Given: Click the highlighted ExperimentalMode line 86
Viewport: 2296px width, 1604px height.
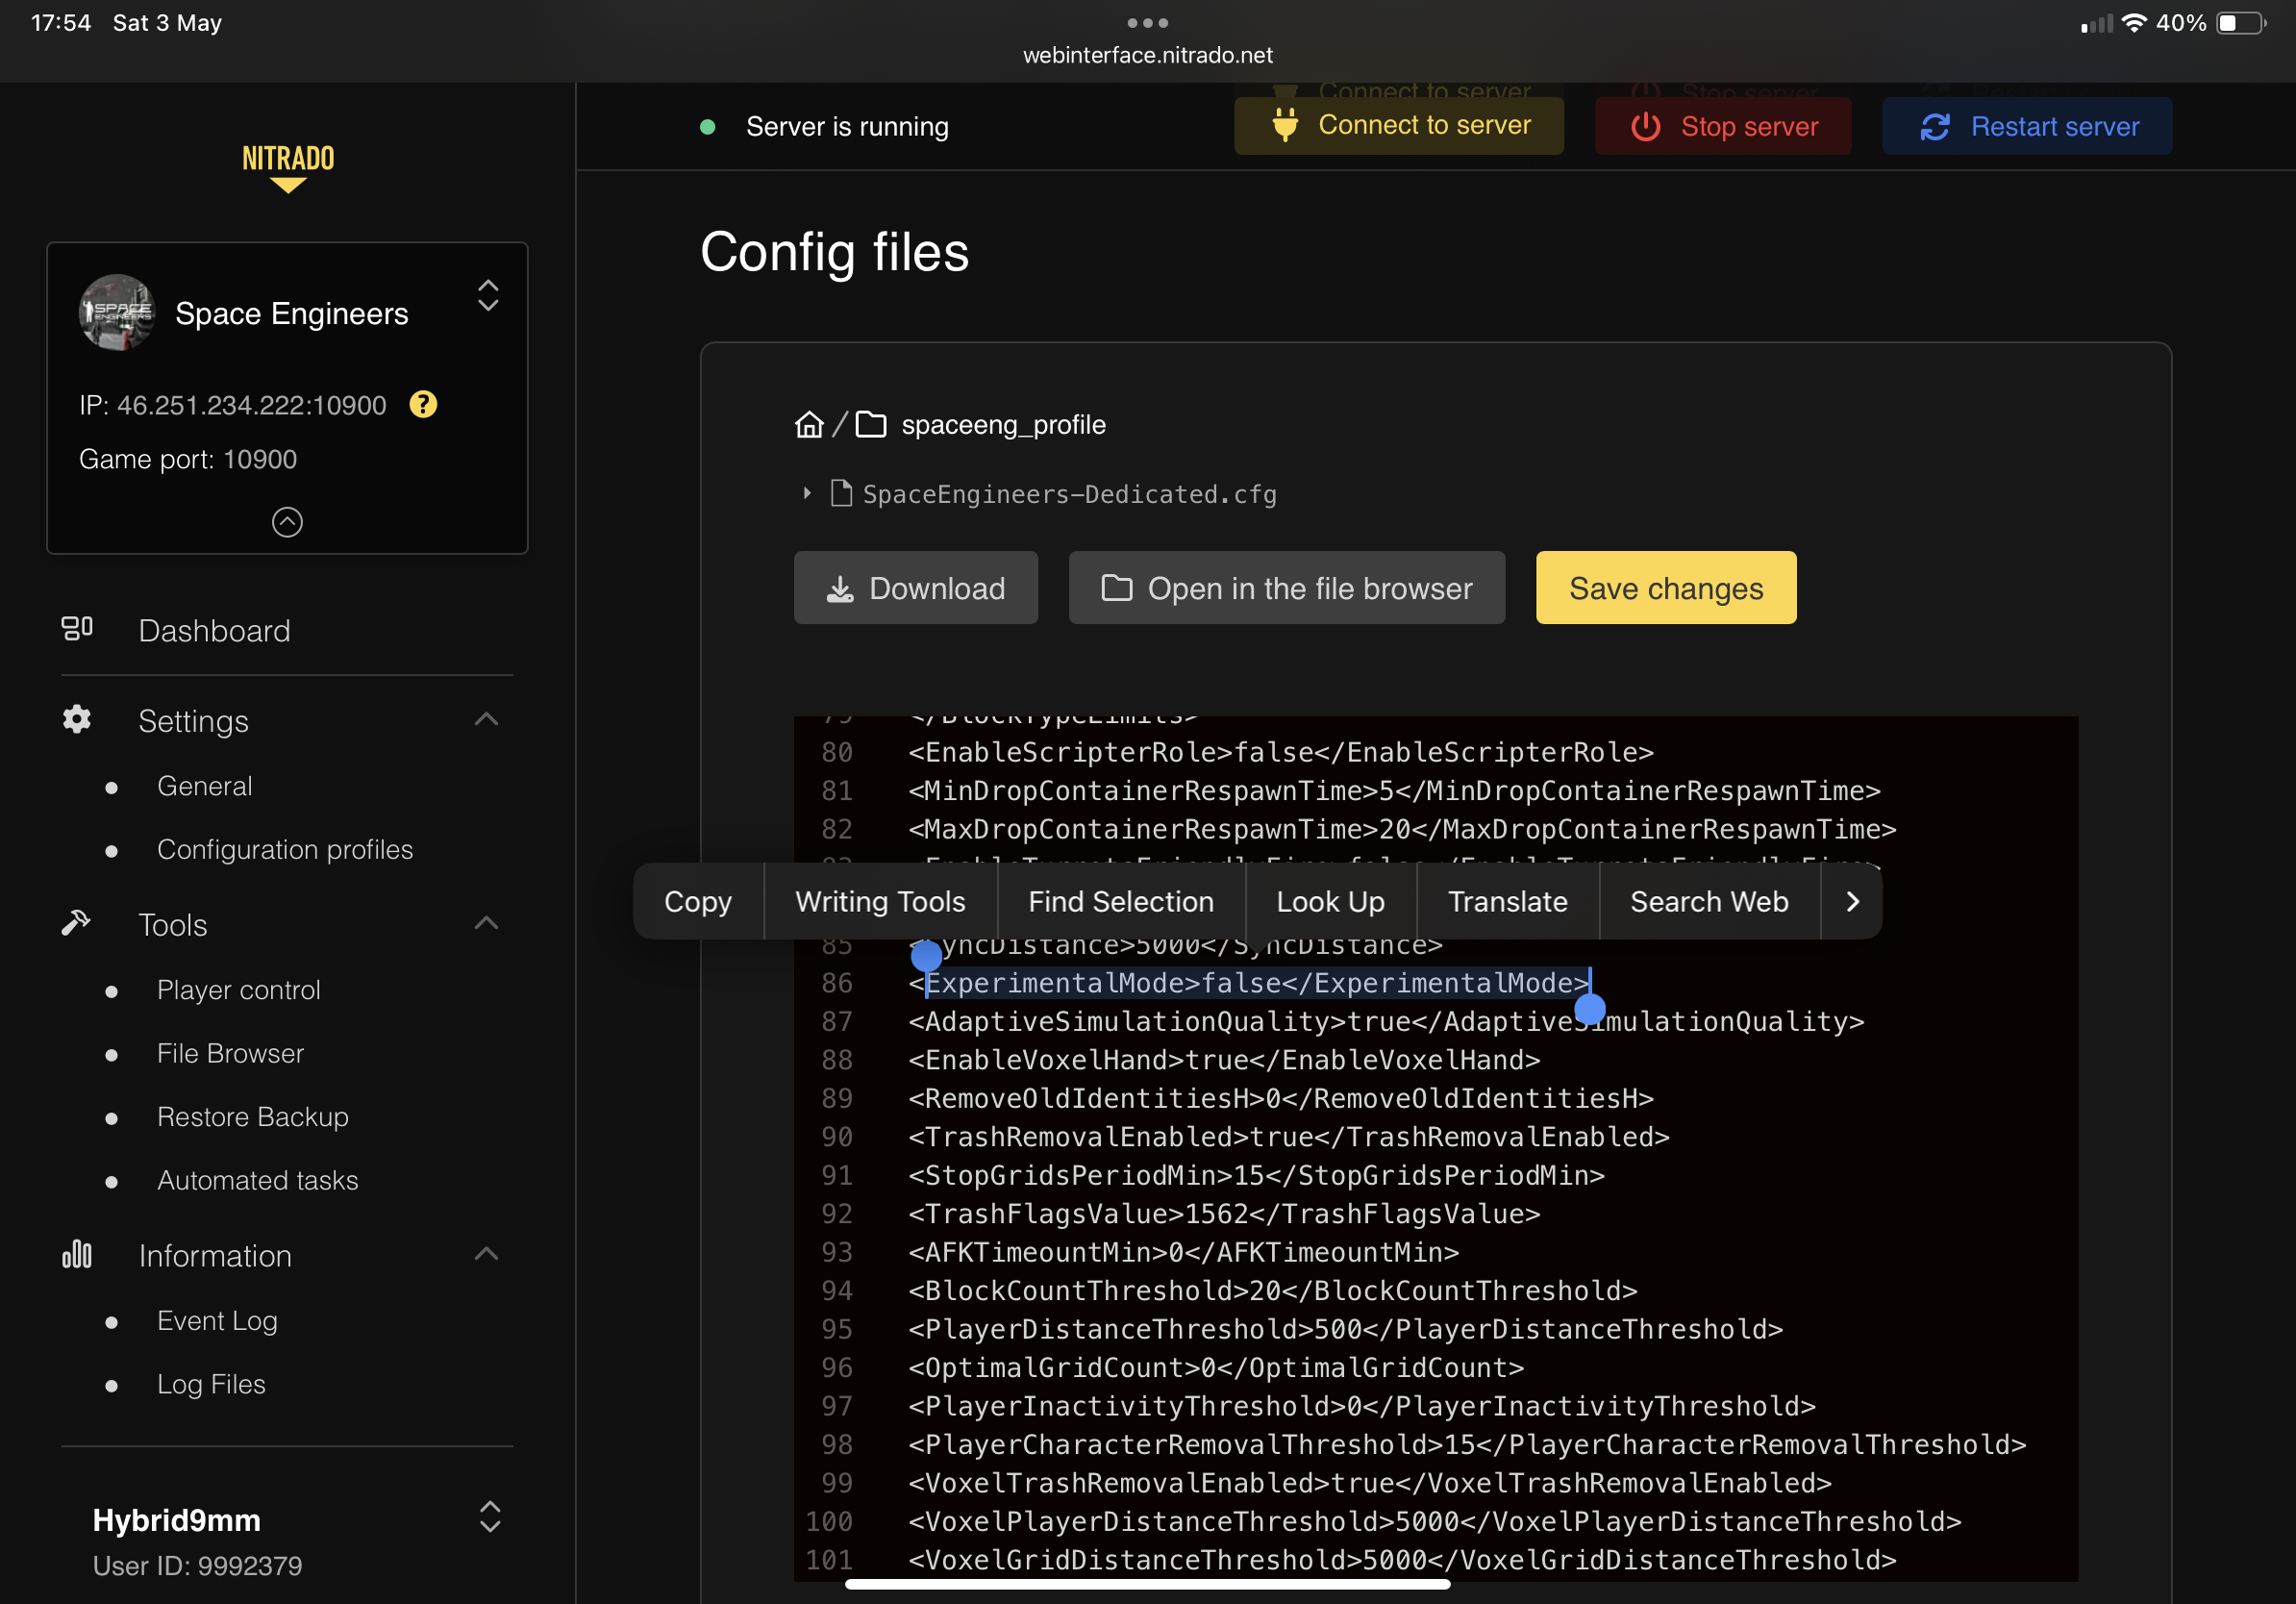Looking at the screenshot, I should tap(1249, 983).
